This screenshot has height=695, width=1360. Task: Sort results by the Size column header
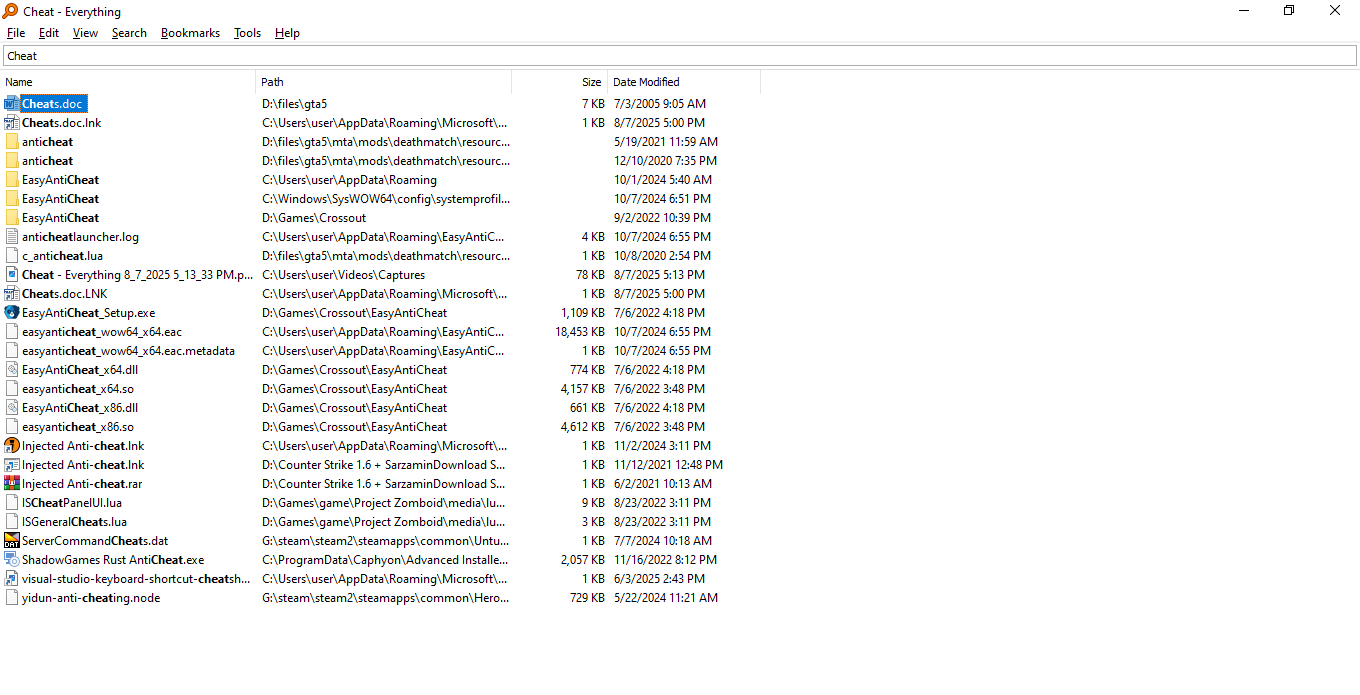pyautogui.click(x=559, y=82)
